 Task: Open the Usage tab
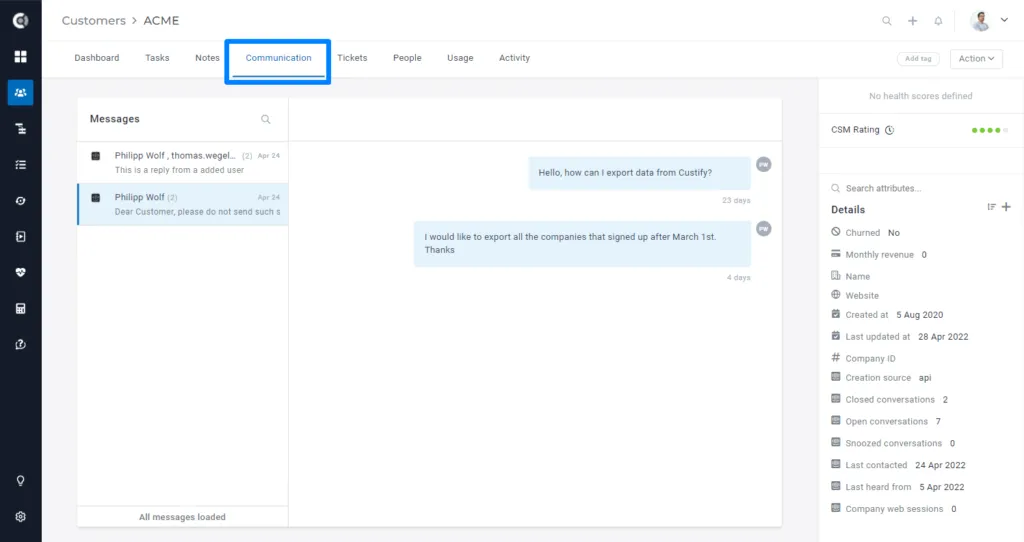(460, 57)
